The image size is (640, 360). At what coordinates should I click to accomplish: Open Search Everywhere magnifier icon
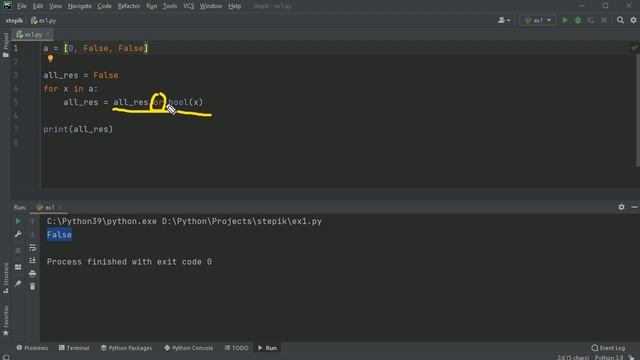tap(620, 20)
